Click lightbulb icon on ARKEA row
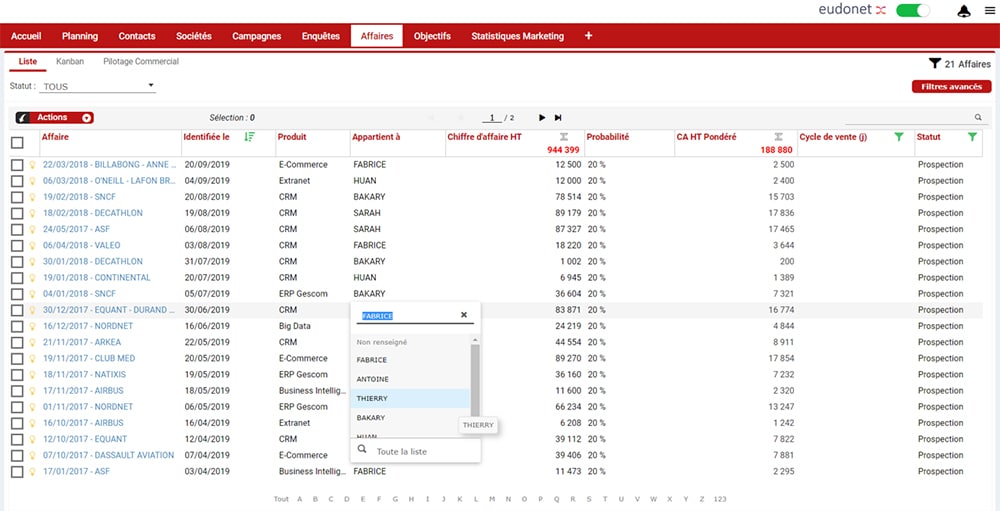 tap(32, 343)
